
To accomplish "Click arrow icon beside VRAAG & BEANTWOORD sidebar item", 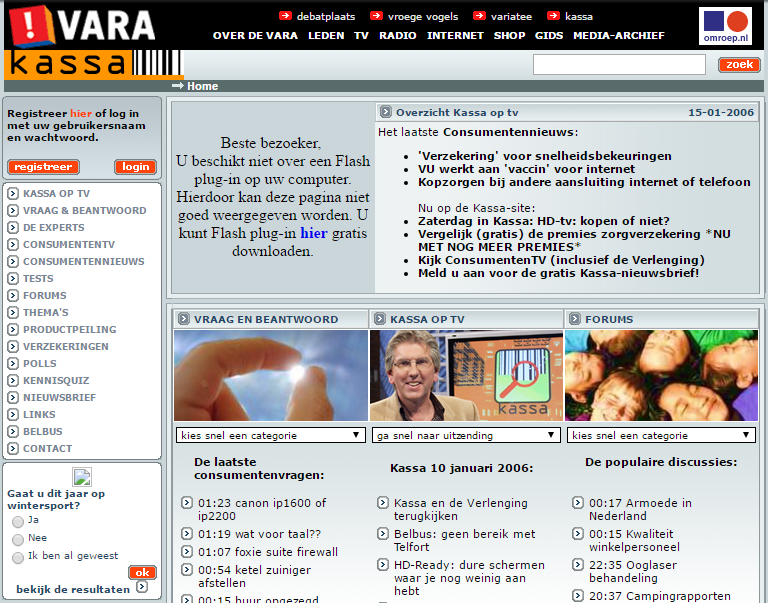I will 13,211.
